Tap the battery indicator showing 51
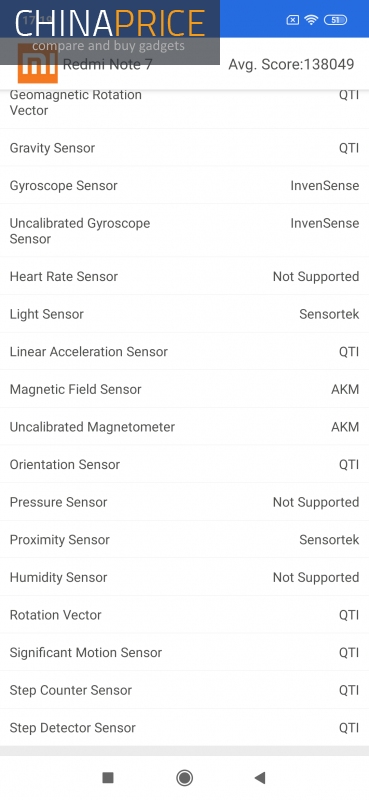This screenshot has height=800, width=369. 335,20
